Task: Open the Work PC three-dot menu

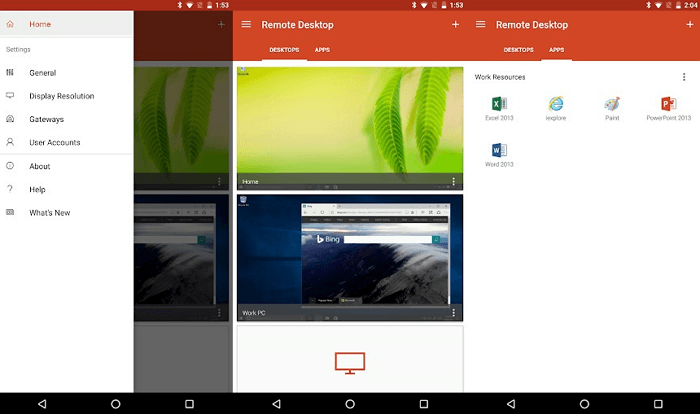Action: click(x=453, y=313)
